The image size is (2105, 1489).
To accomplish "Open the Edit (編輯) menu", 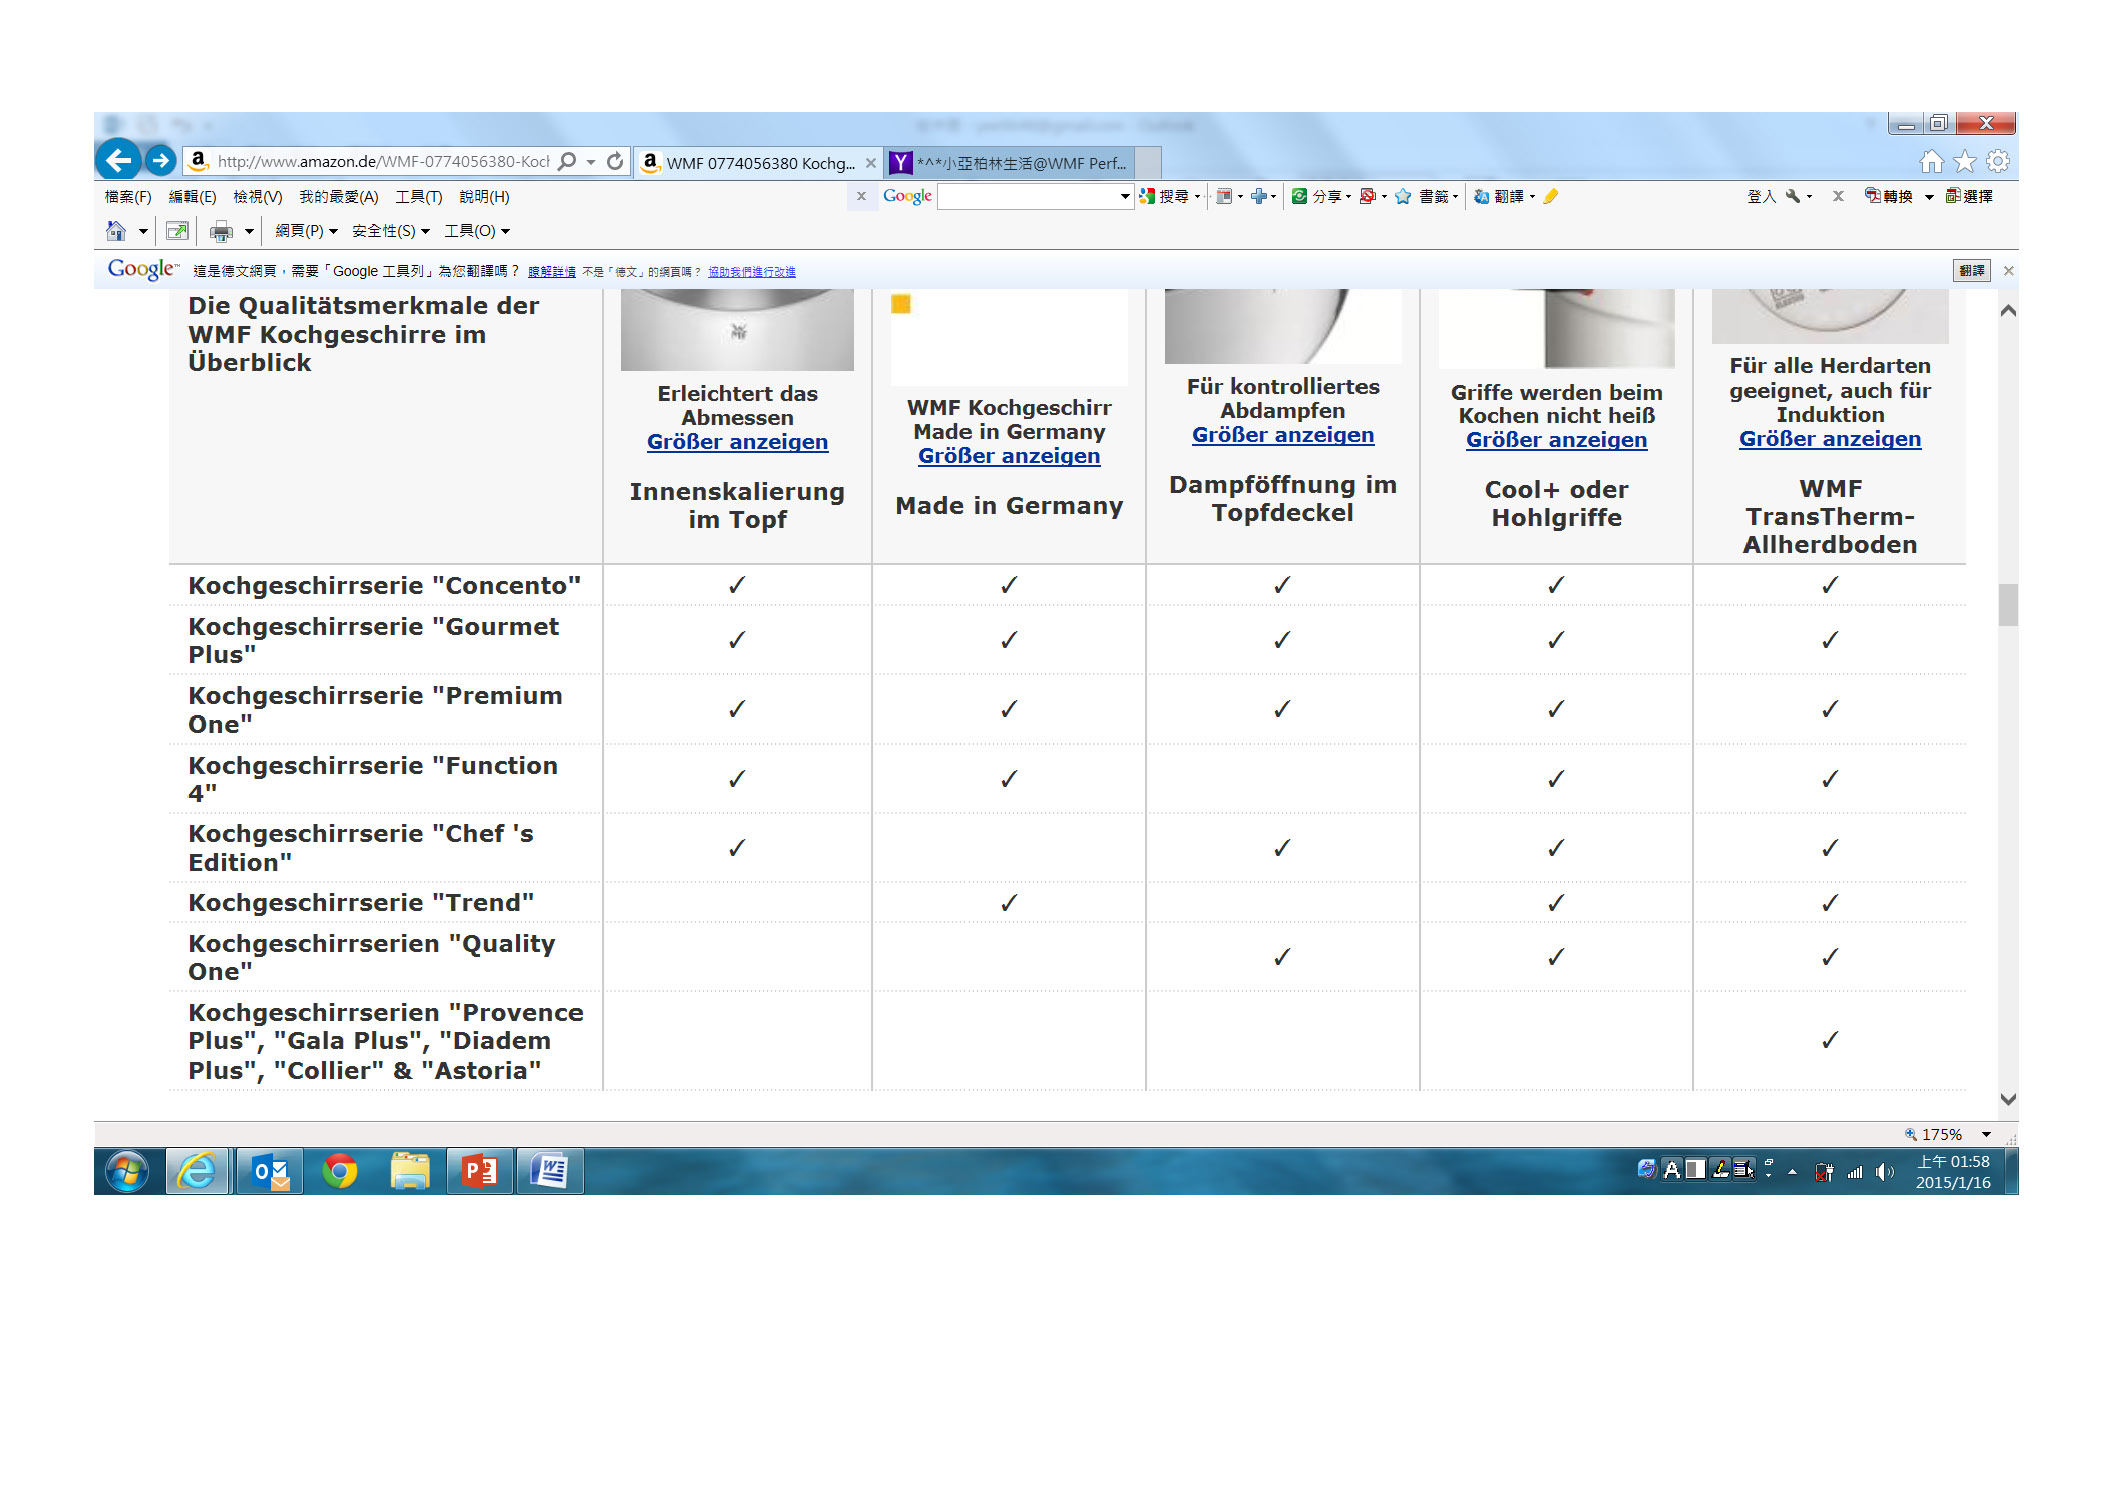I will [192, 196].
